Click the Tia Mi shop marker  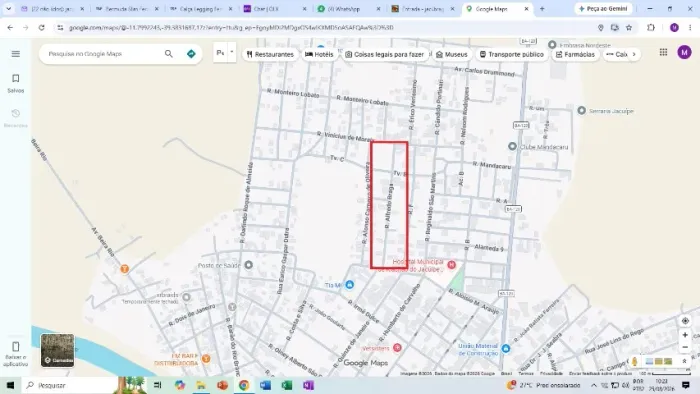pos(350,285)
